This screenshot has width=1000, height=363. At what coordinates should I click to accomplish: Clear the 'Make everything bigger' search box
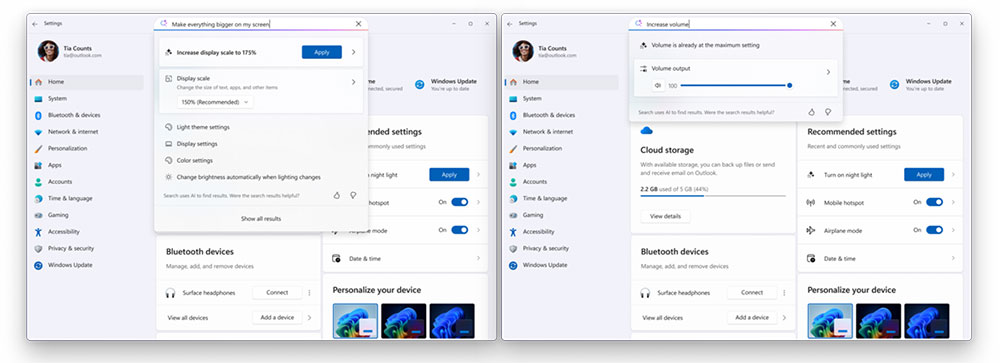pos(358,24)
